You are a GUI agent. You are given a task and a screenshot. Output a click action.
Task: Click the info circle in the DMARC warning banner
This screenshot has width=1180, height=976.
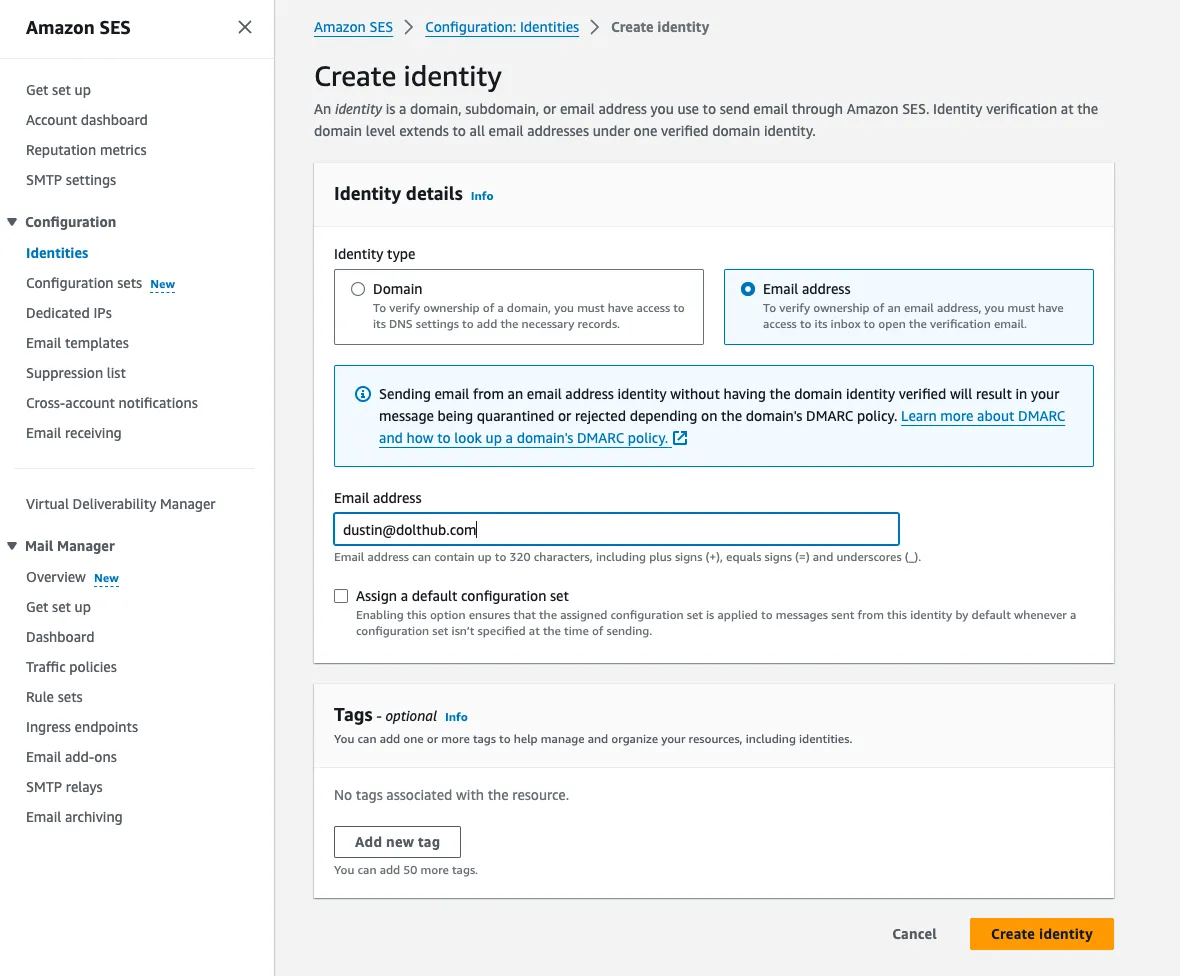(x=361, y=393)
